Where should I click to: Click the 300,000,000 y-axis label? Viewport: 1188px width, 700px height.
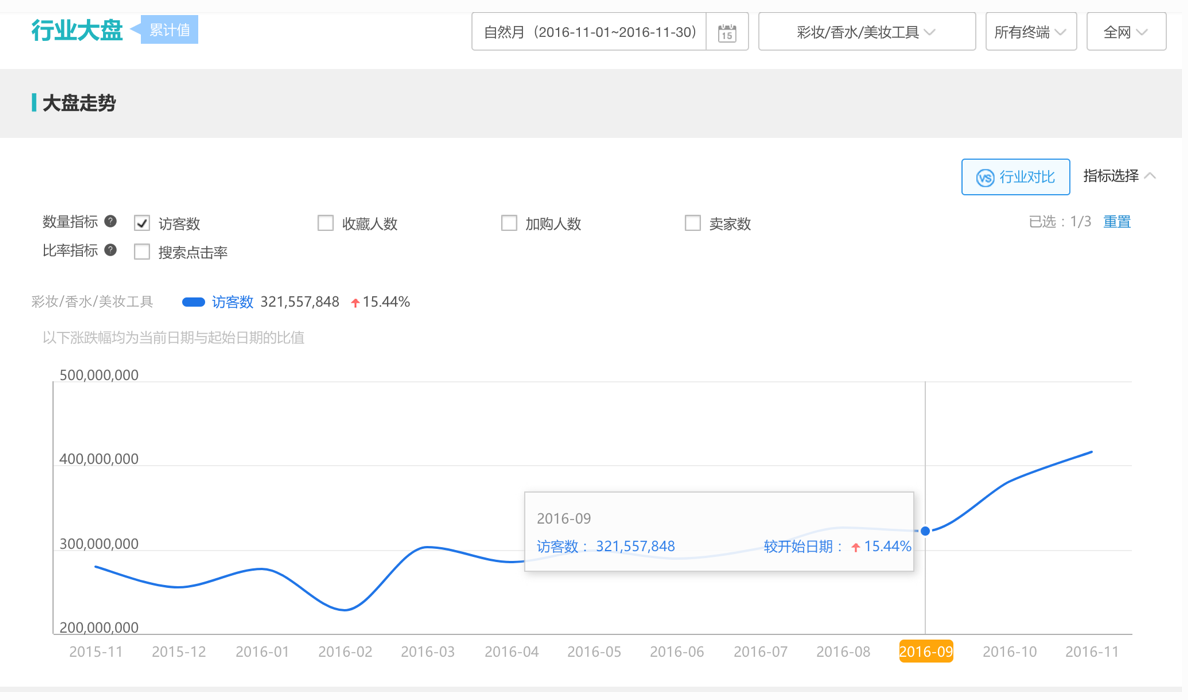[98, 544]
